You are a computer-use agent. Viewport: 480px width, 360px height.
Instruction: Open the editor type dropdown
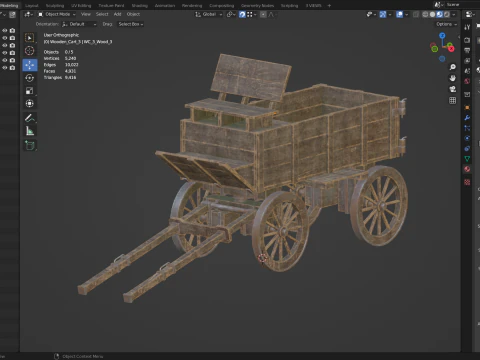pos(28,14)
